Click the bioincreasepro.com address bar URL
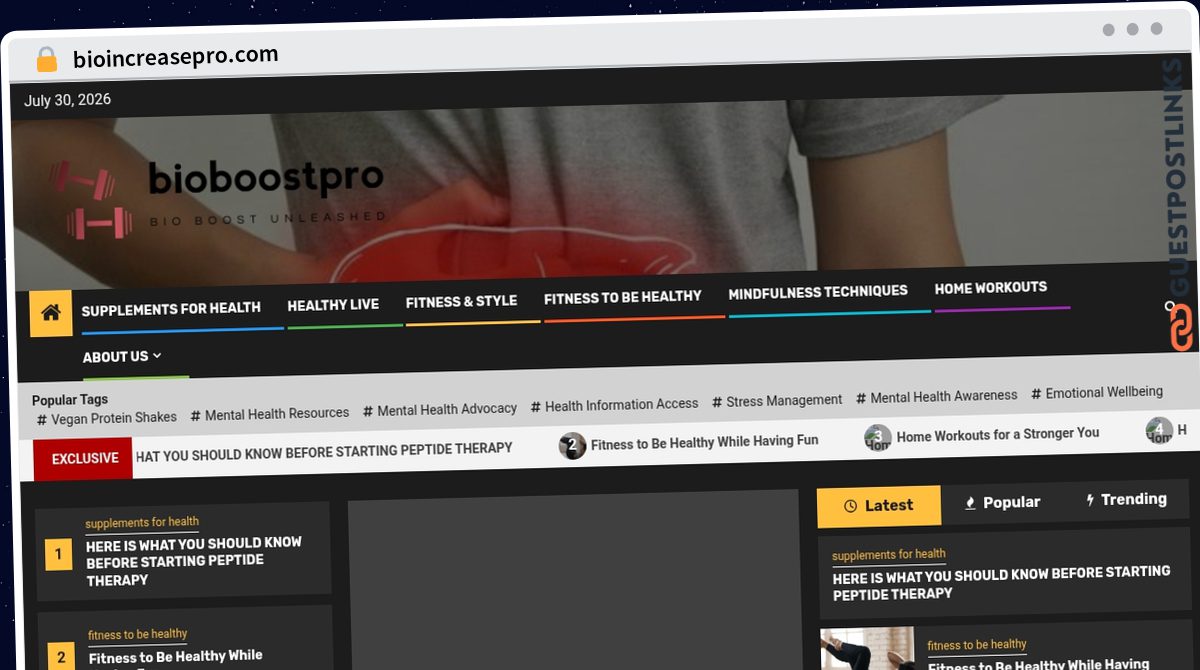 (x=176, y=57)
